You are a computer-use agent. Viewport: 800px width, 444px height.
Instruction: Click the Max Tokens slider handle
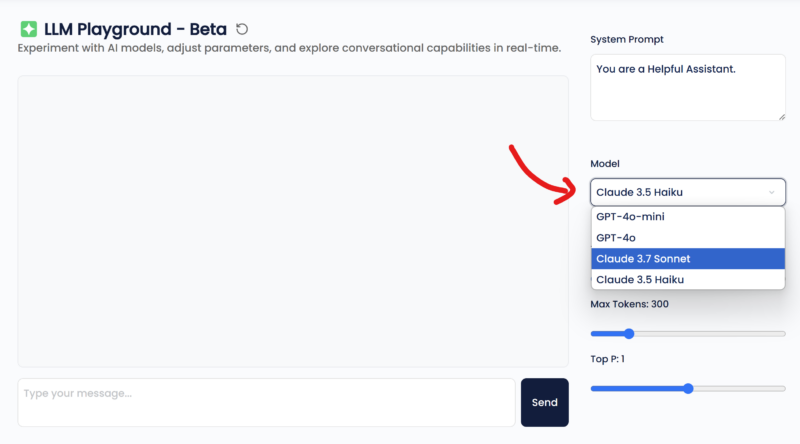[x=629, y=334]
